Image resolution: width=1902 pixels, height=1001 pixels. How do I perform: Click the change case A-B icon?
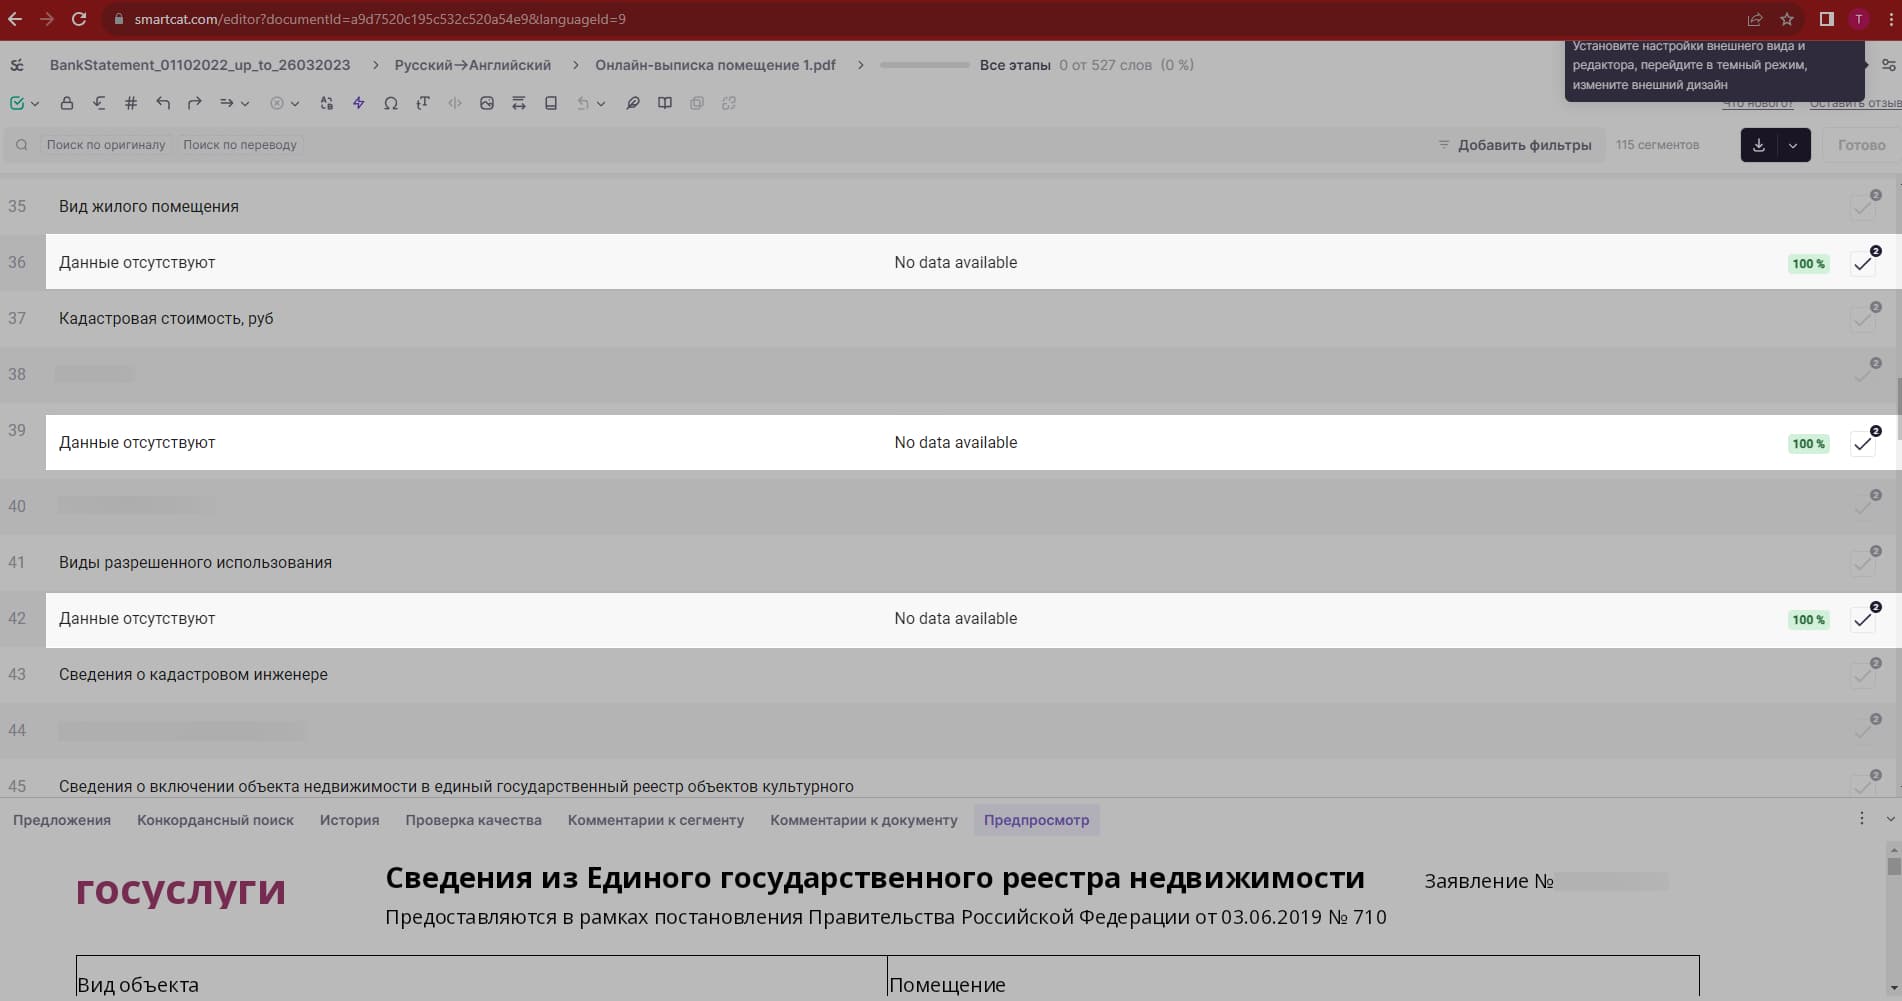(327, 103)
